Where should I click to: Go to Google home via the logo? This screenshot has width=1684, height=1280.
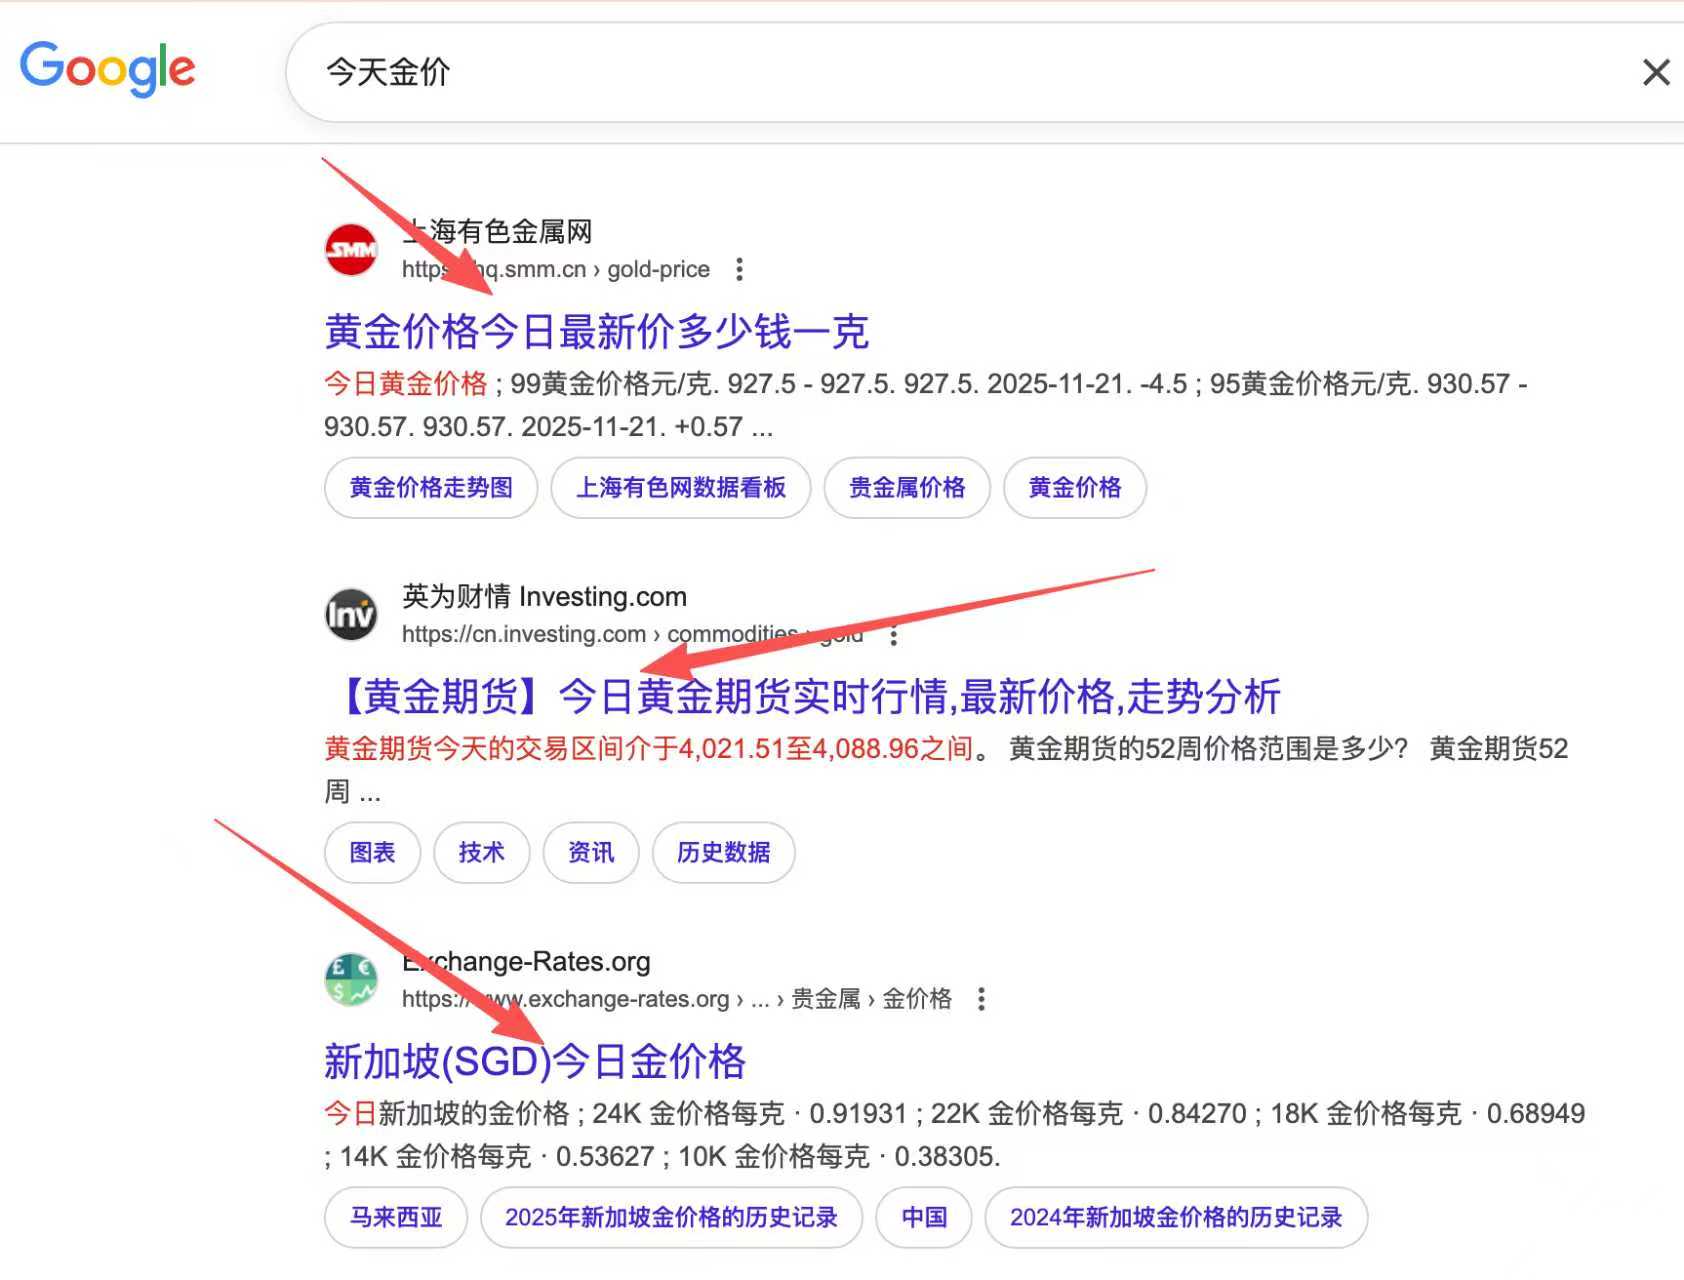coord(108,68)
